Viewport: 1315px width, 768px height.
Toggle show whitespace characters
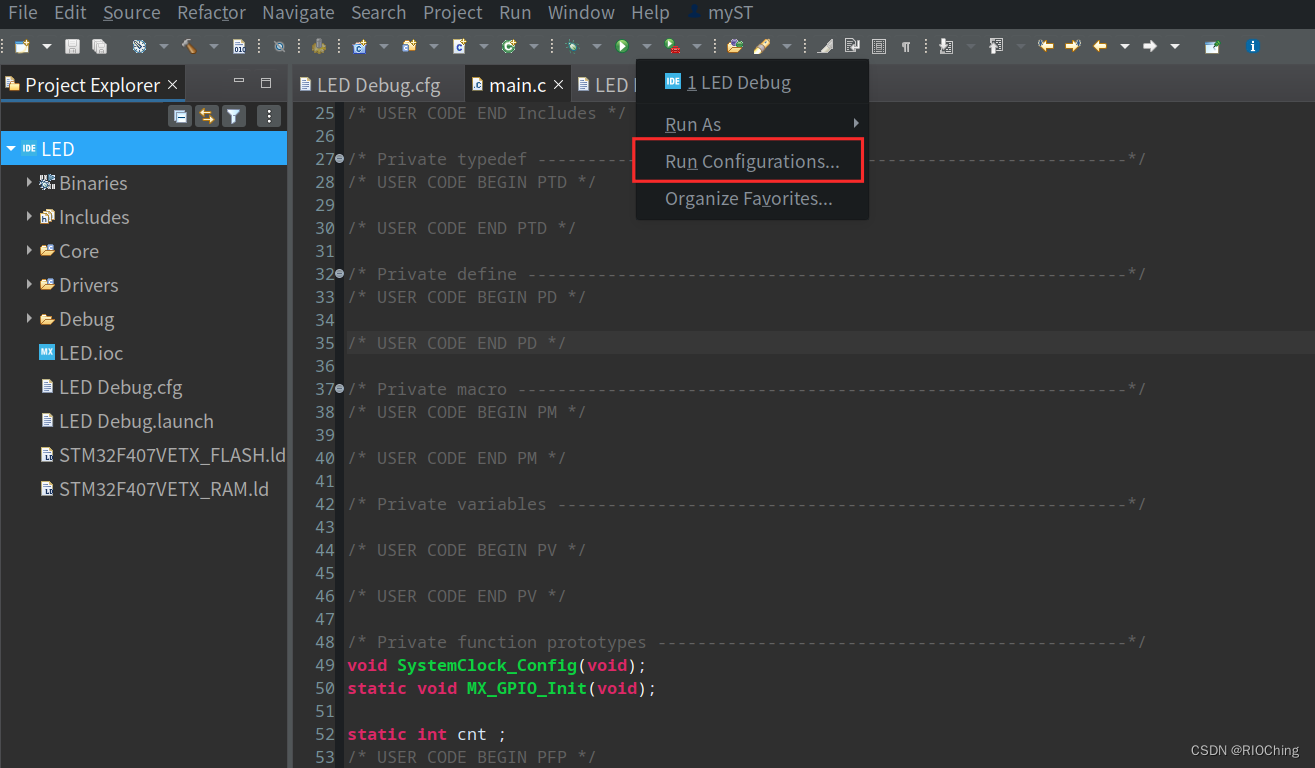click(x=906, y=46)
